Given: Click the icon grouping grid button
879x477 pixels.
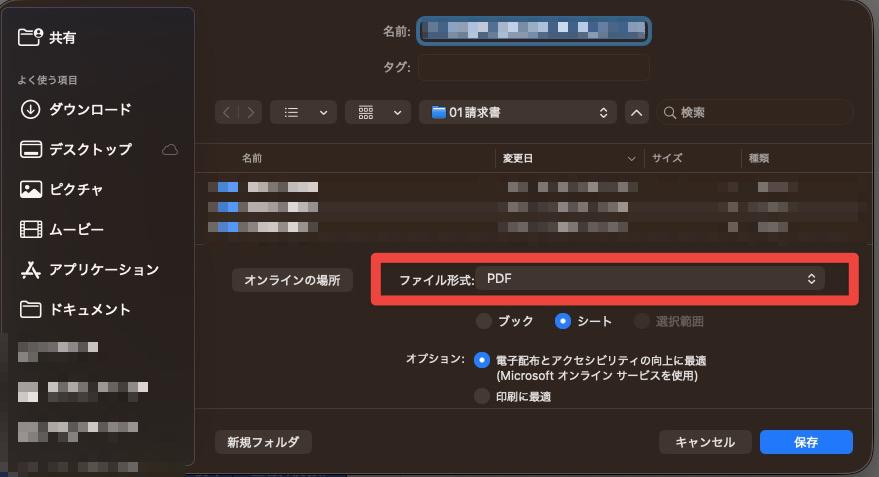Looking at the screenshot, I should pos(366,113).
